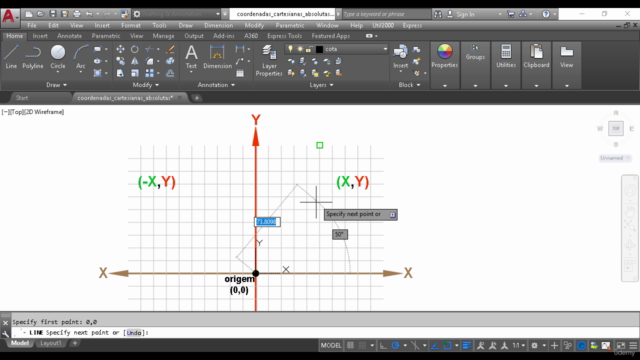
Task: Toggle layer freeze sun icon
Action: click(x=300, y=49)
